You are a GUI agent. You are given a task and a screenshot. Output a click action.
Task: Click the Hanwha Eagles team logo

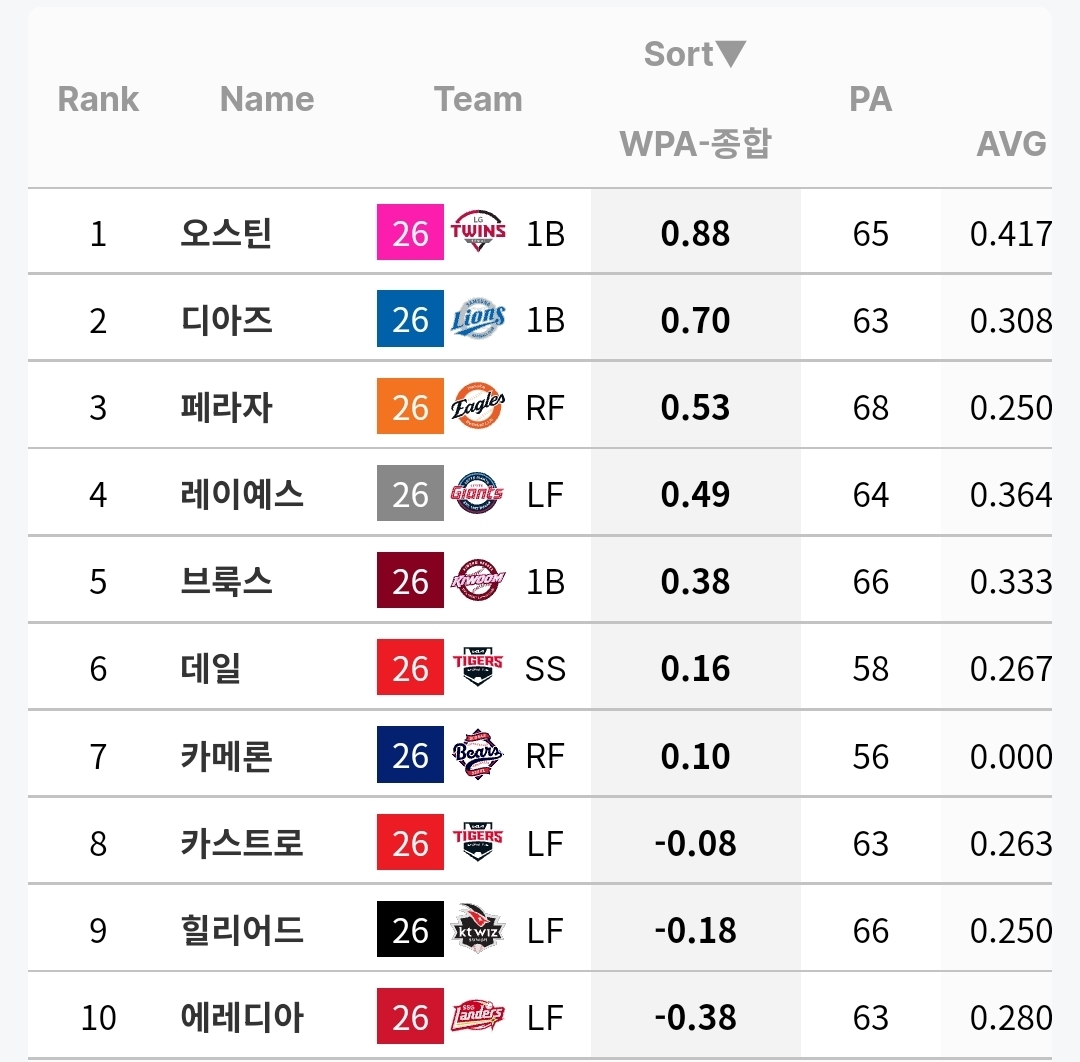[x=478, y=406]
